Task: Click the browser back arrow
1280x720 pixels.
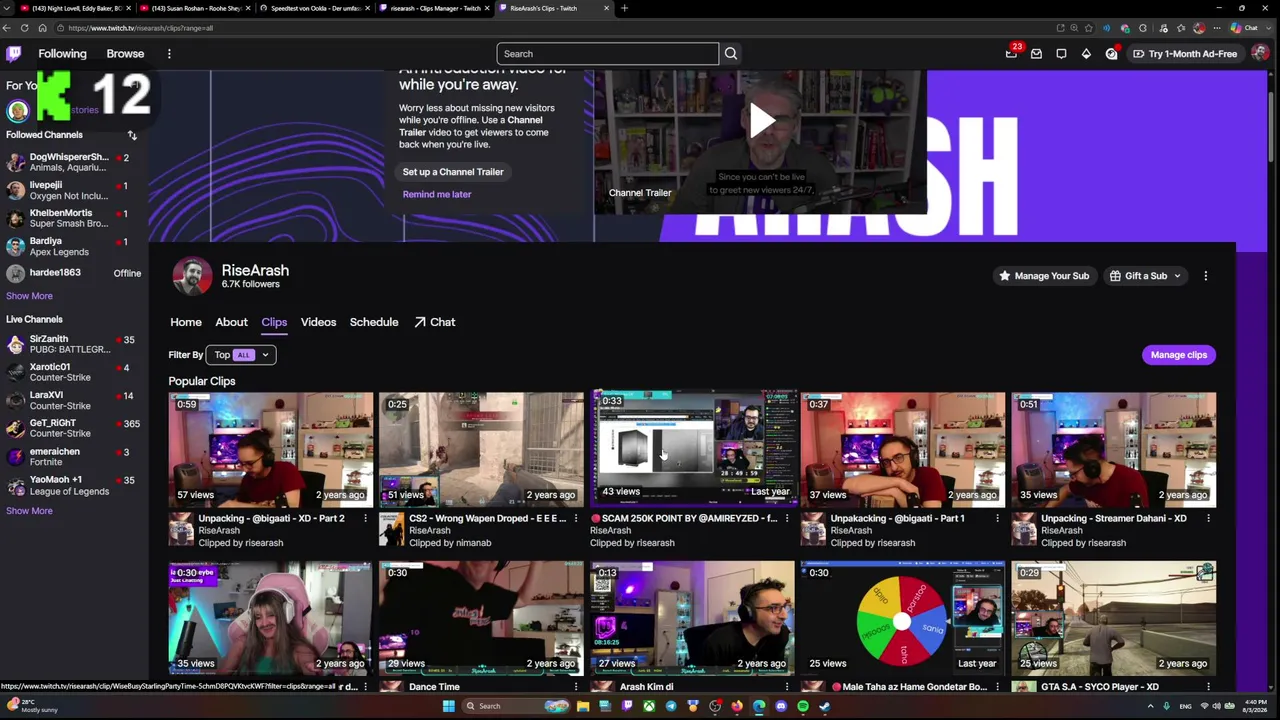Action: [7, 28]
